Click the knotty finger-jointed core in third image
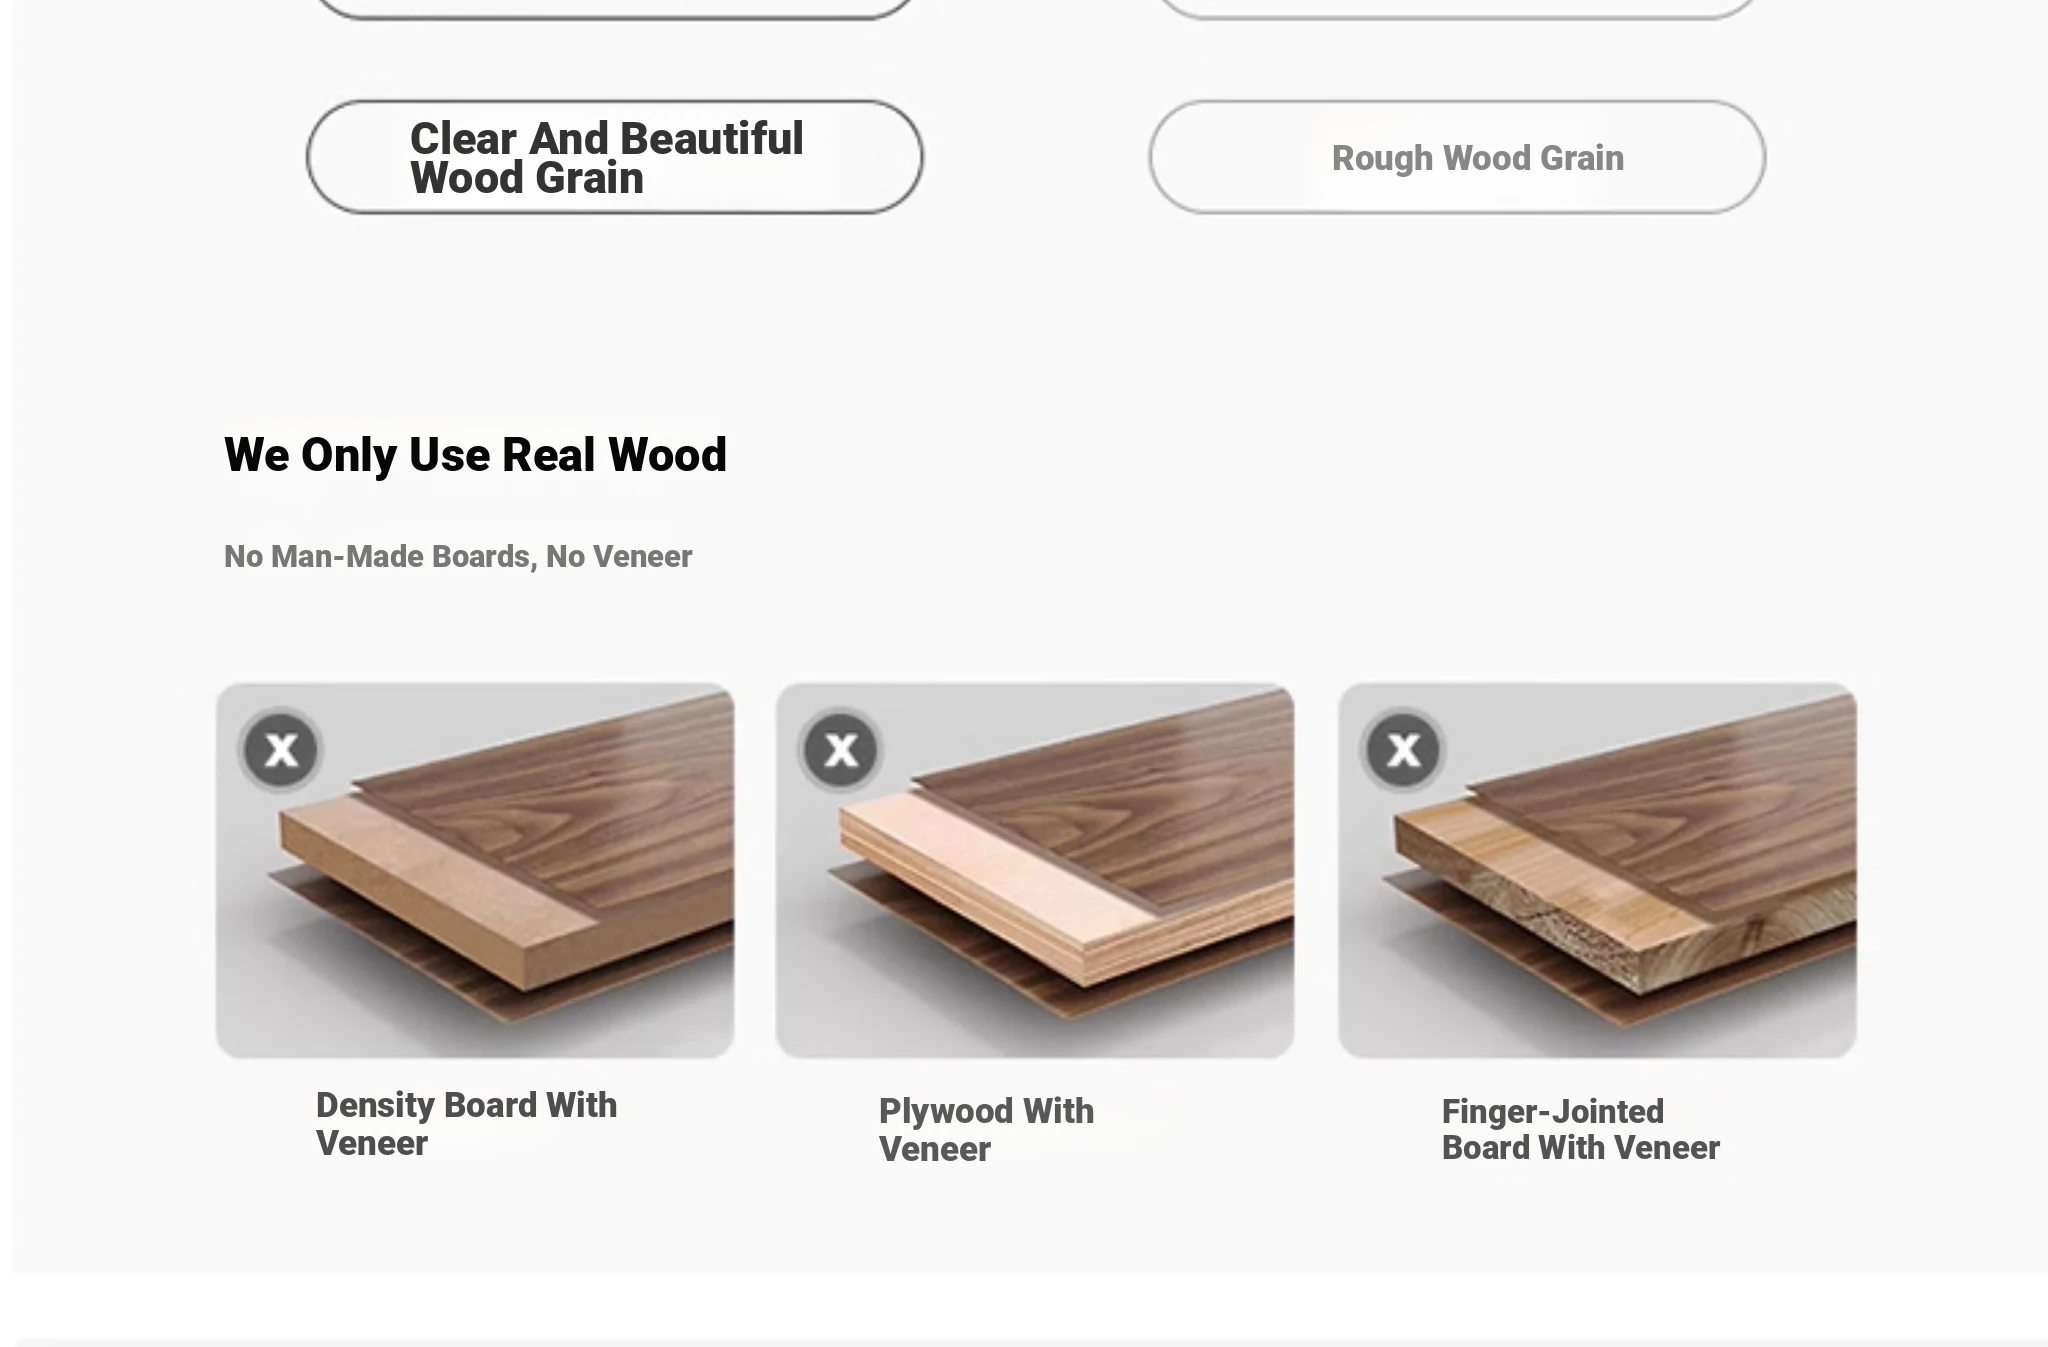The width and height of the screenshot is (2048, 1347). click(1540, 900)
